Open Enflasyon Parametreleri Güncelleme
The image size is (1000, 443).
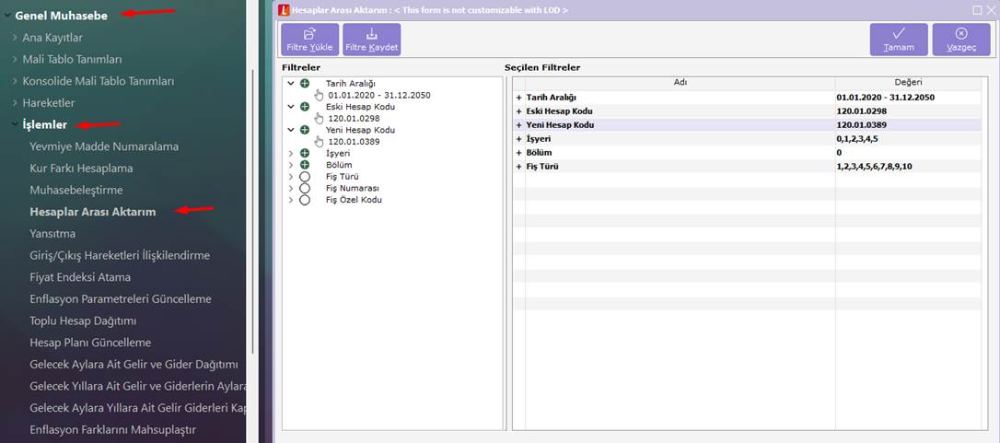[120, 299]
